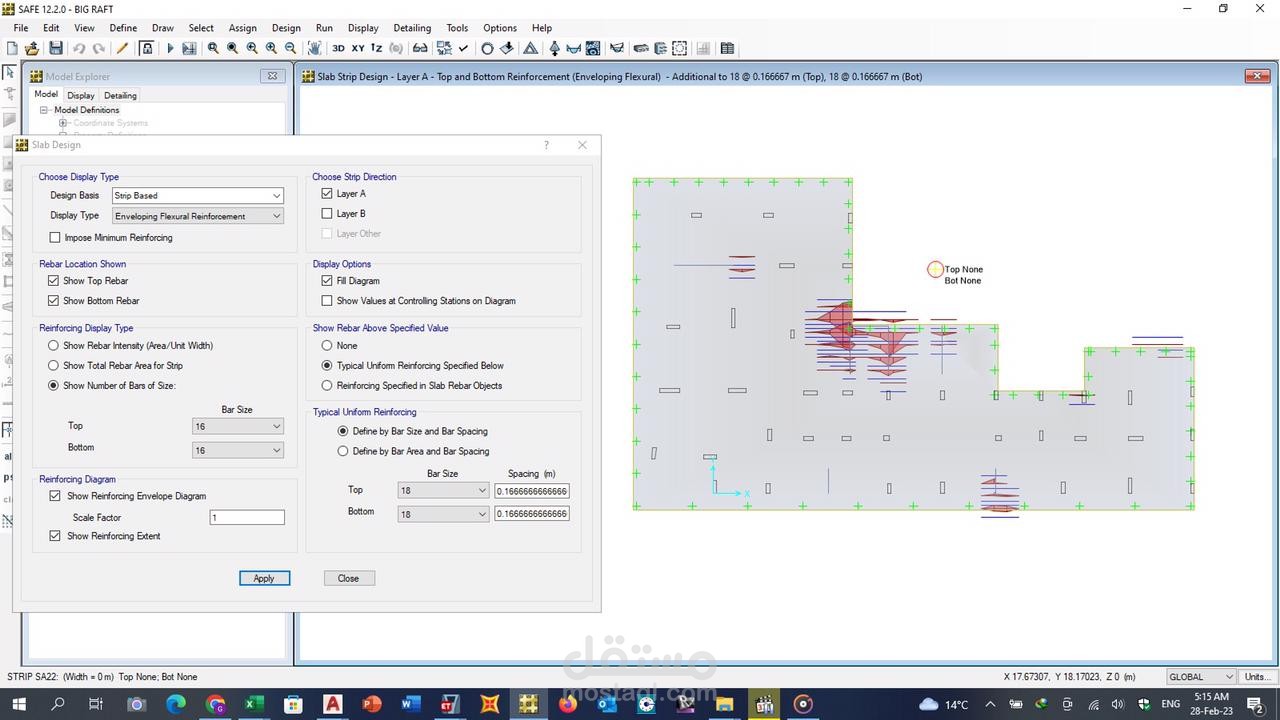Click the Units button in status bar
Image resolution: width=1280 pixels, height=720 pixels.
tap(1257, 677)
